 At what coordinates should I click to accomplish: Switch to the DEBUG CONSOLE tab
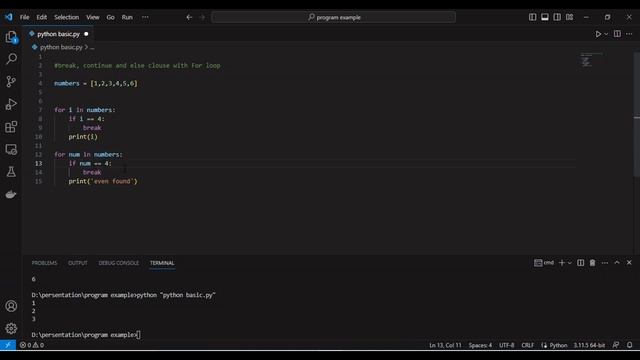[119, 263]
